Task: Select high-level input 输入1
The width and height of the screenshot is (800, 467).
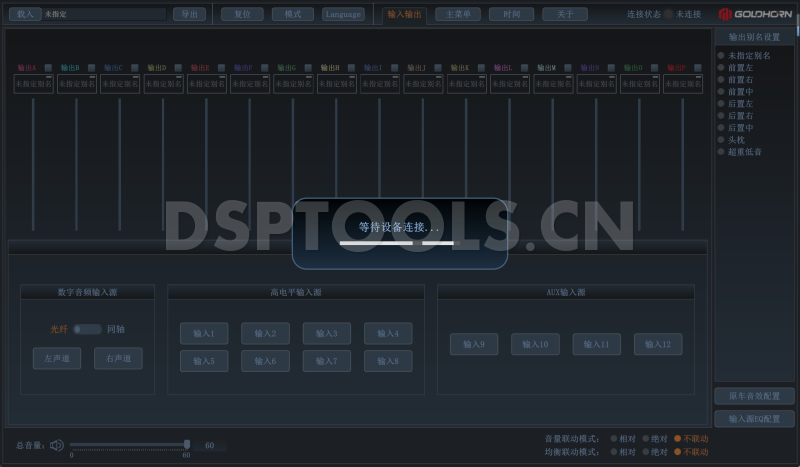Action: 204,334
